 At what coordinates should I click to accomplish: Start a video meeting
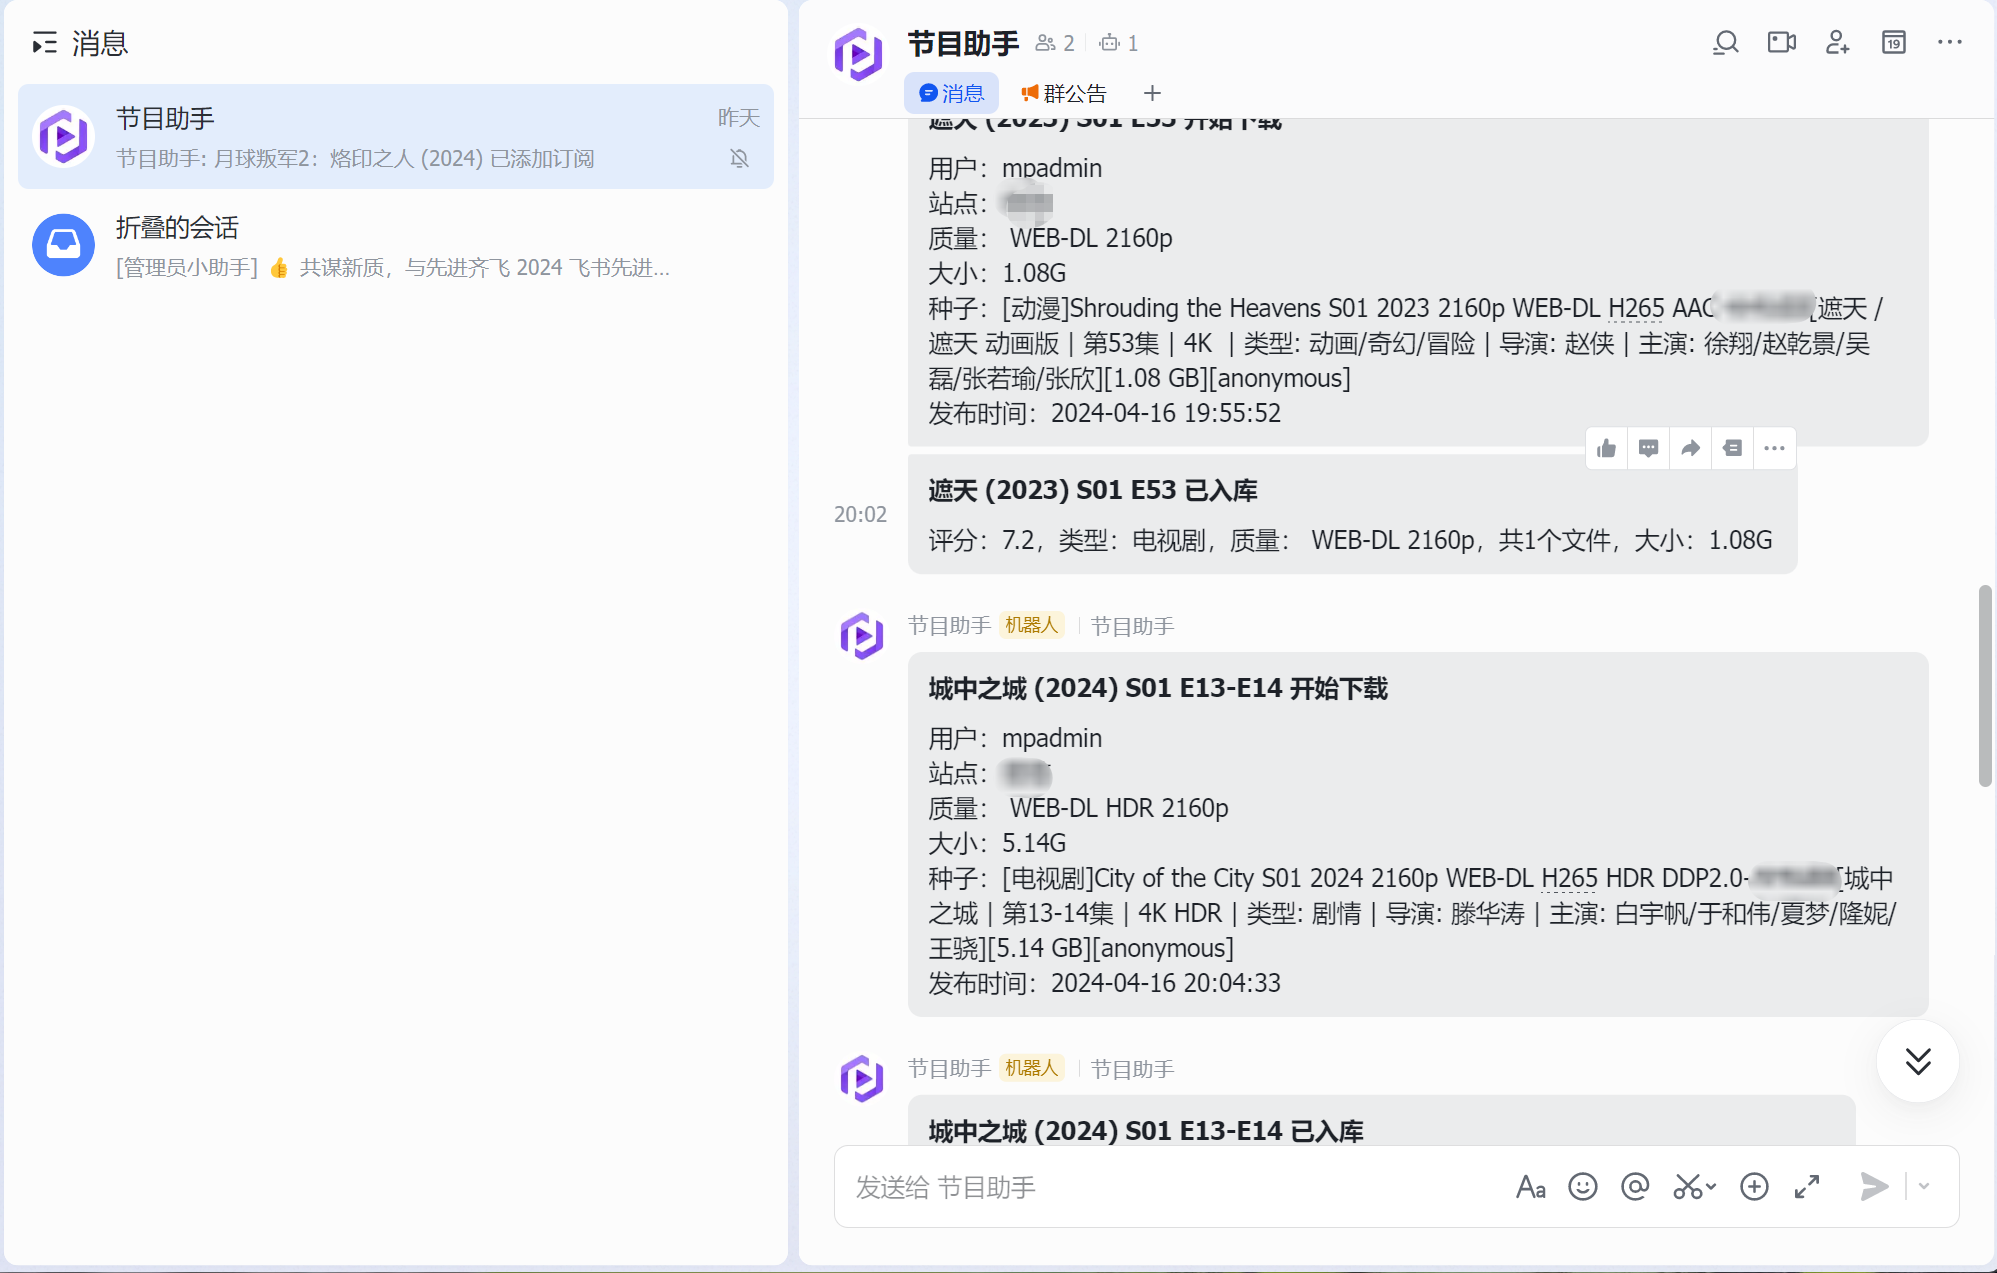1782,43
